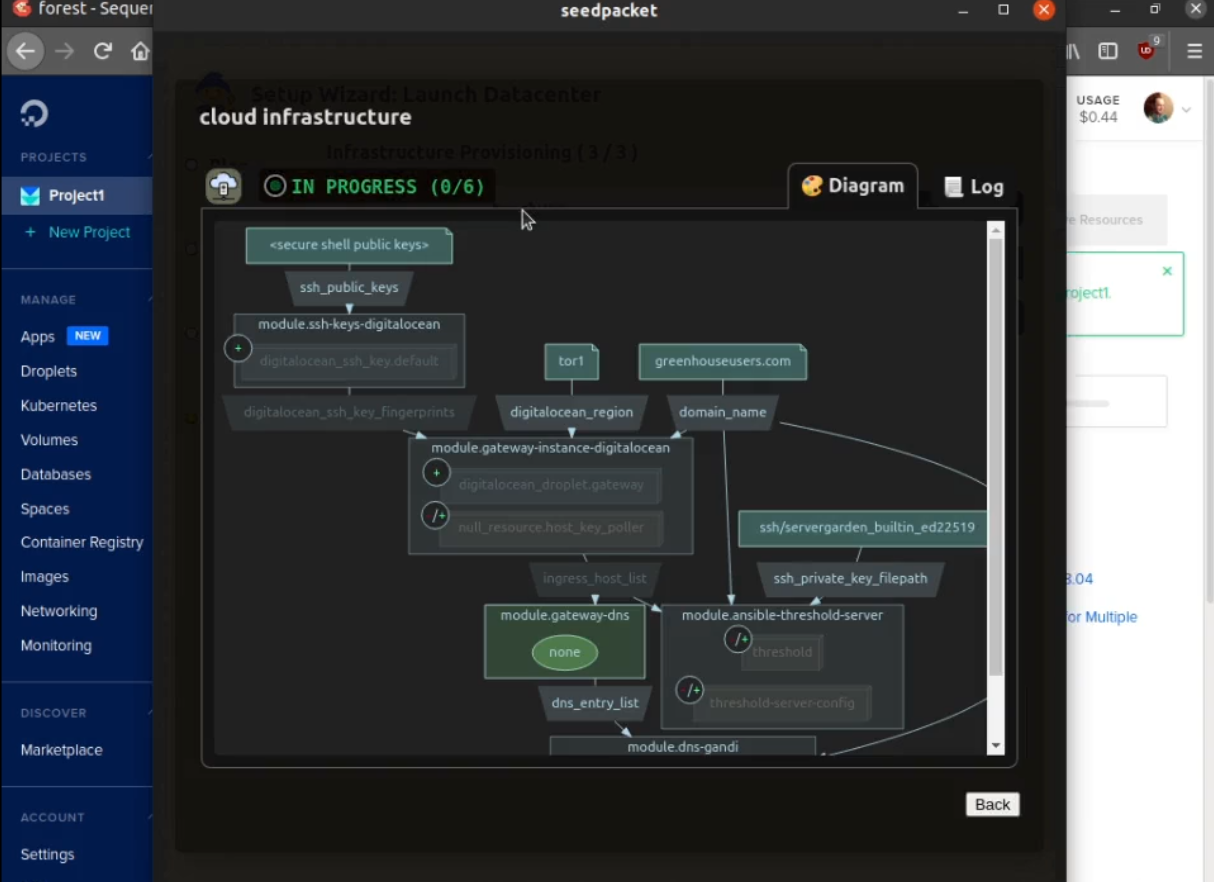
Task: Click the "digitalocean_ssh_key_fingerprints" output node
Action: [349, 412]
